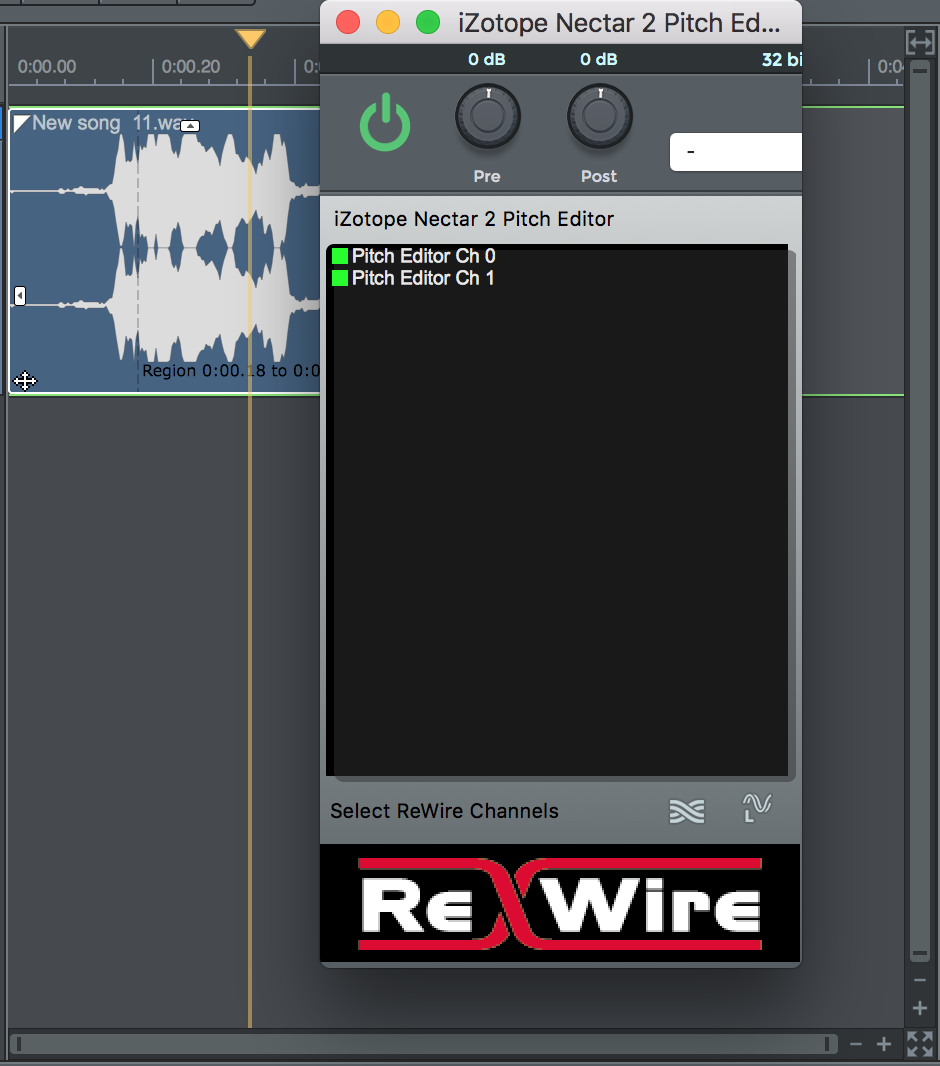
Task: Toggle the green plugin power button
Action: (385, 122)
